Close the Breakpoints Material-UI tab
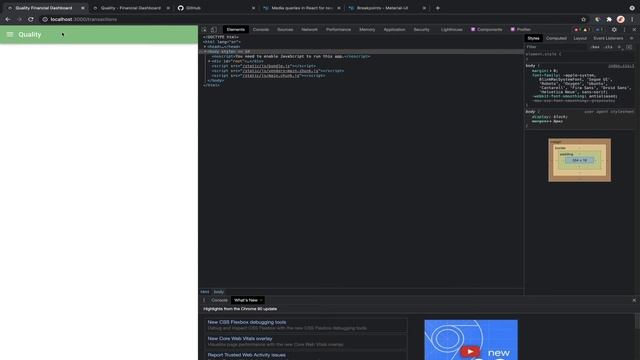Viewport: 640px width, 360px height. click(x=424, y=8)
